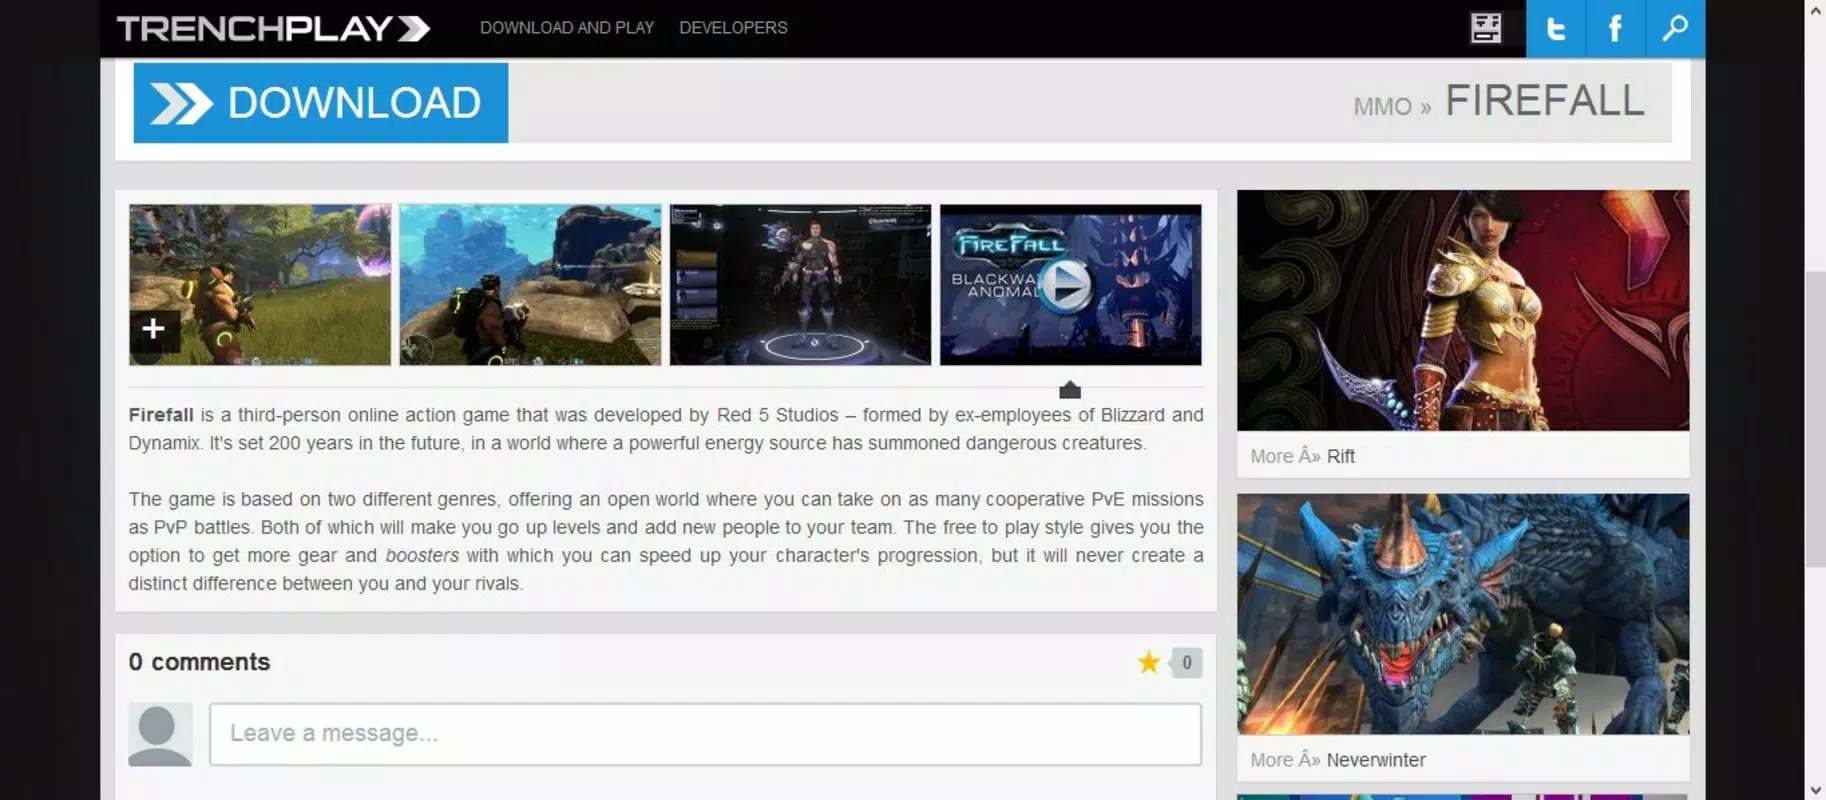Open the second Firefall screenshot thumbnail
The width and height of the screenshot is (1826, 800).
click(530, 285)
